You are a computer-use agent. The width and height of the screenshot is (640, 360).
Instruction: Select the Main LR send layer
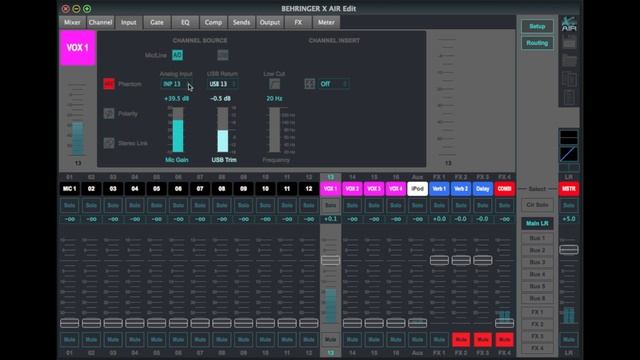(537, 223)
